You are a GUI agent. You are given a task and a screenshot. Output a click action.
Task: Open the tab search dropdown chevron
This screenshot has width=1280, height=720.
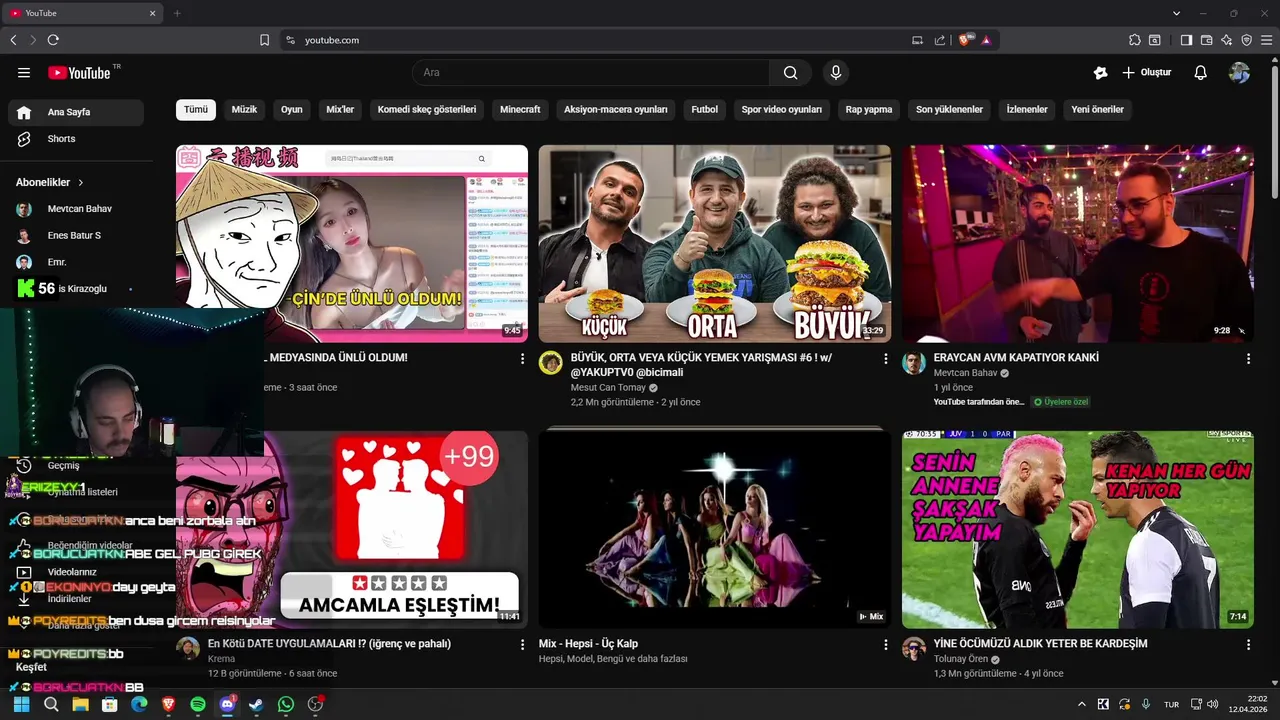1176,13
